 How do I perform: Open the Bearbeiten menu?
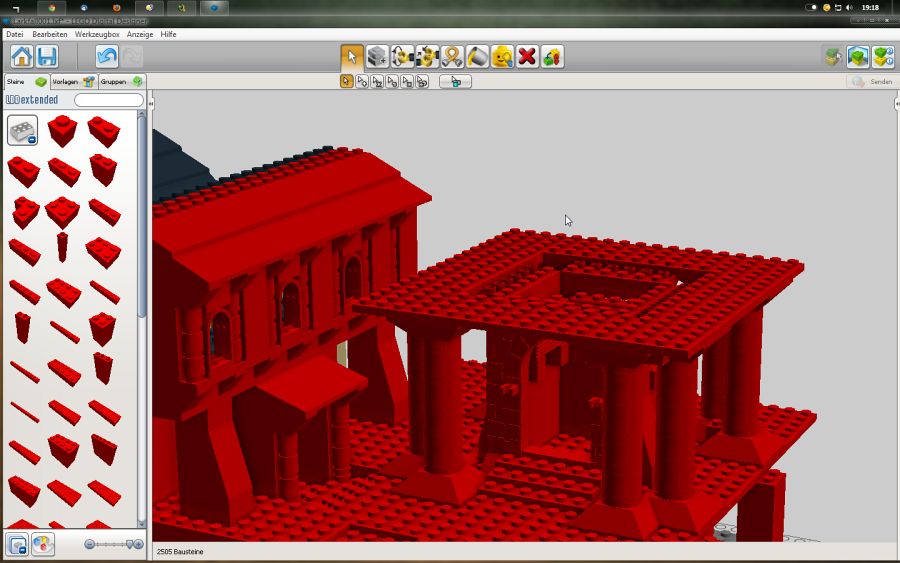(50, 34)
